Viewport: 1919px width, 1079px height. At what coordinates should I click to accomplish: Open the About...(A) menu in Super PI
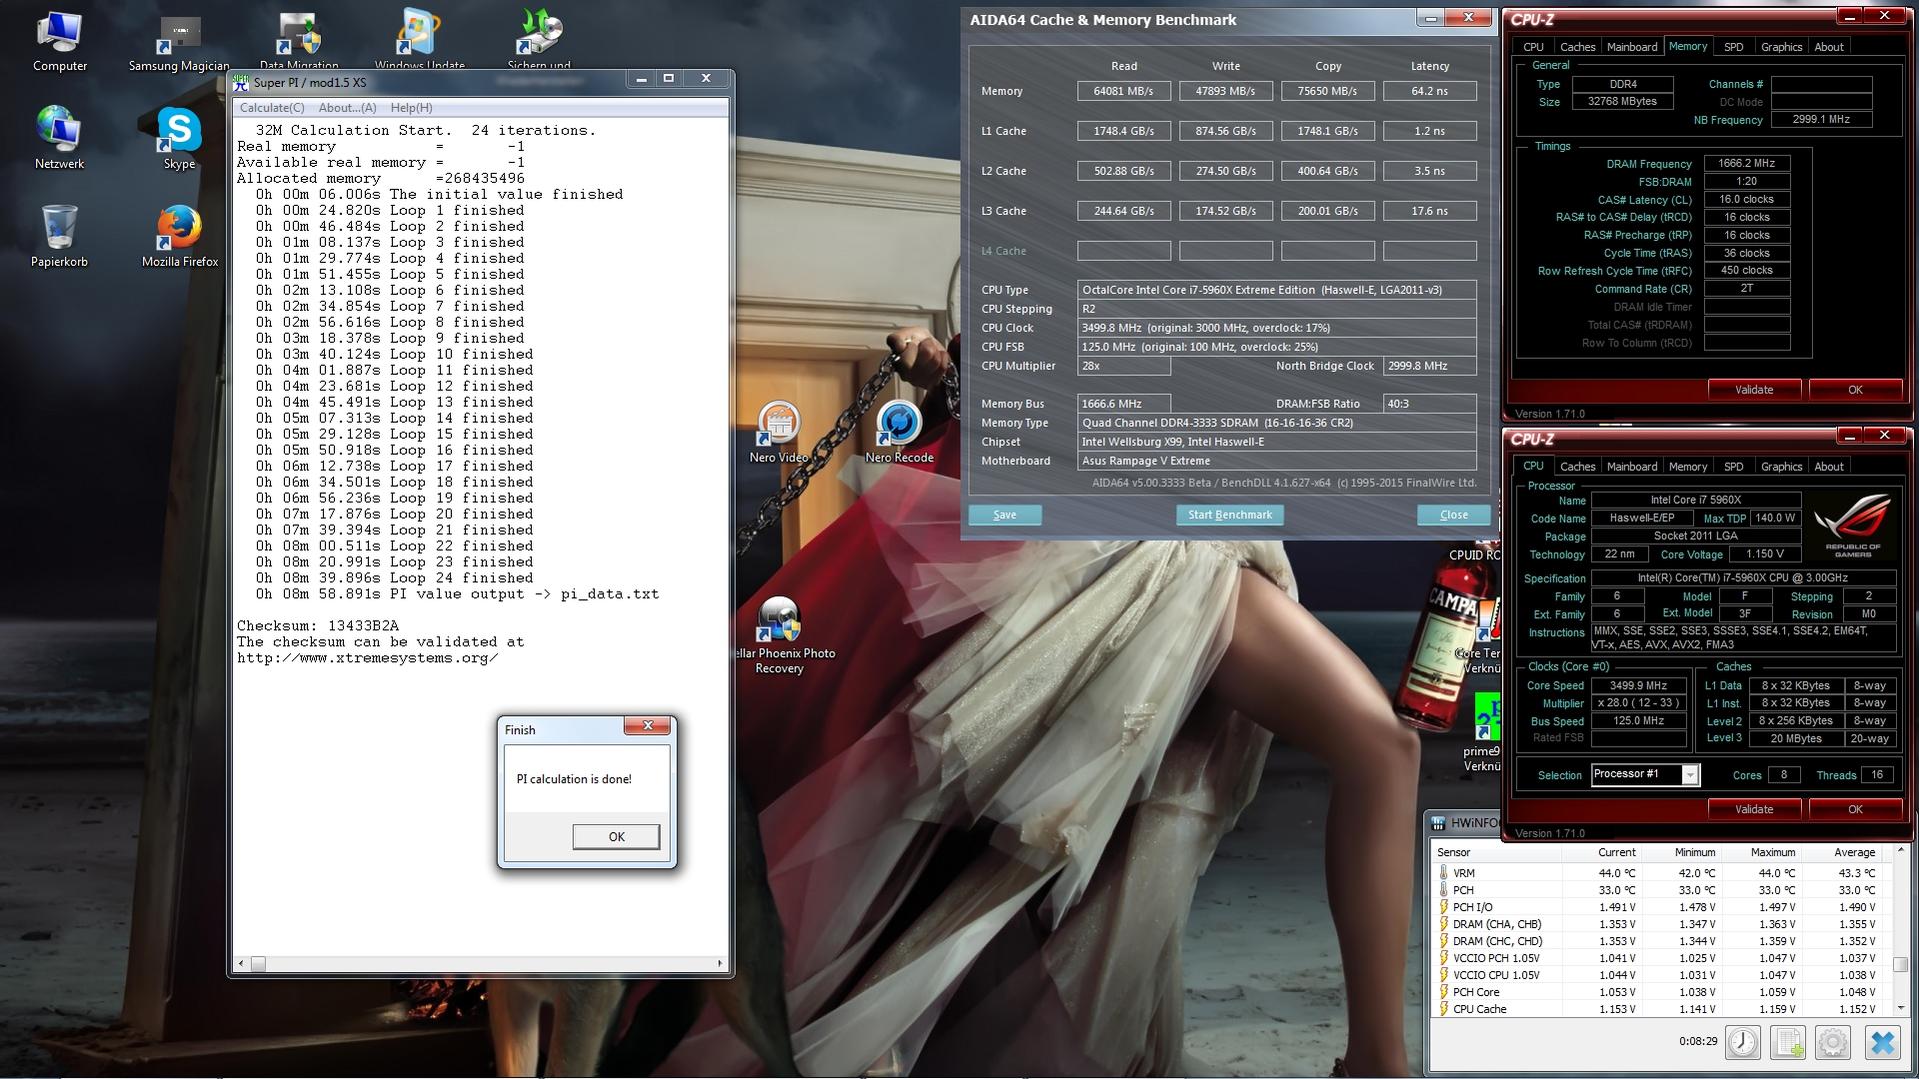(347, 108)
